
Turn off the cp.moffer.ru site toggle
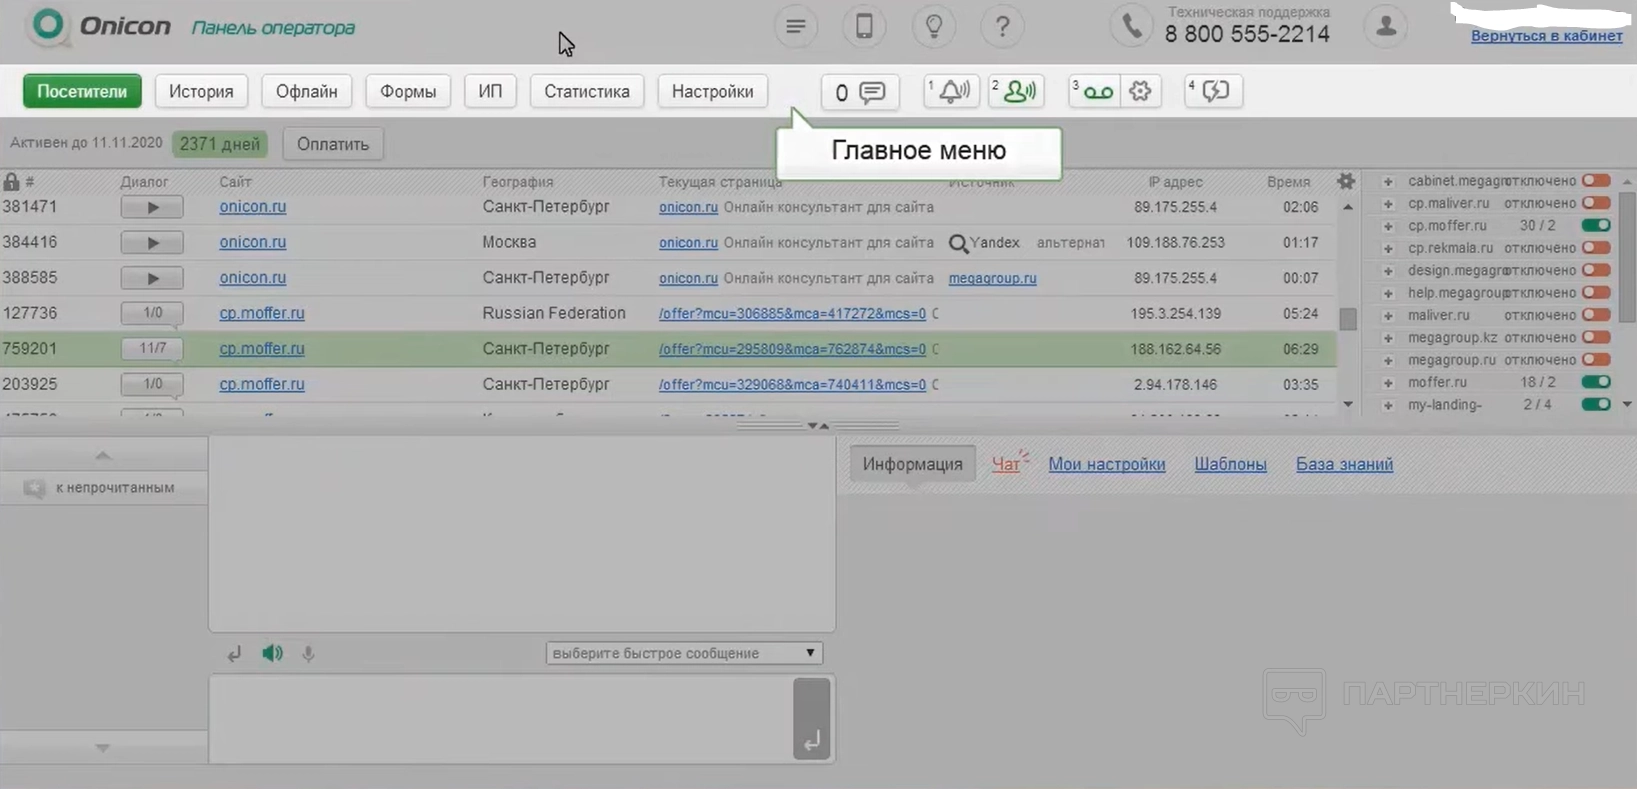(x=1596, y=226)
